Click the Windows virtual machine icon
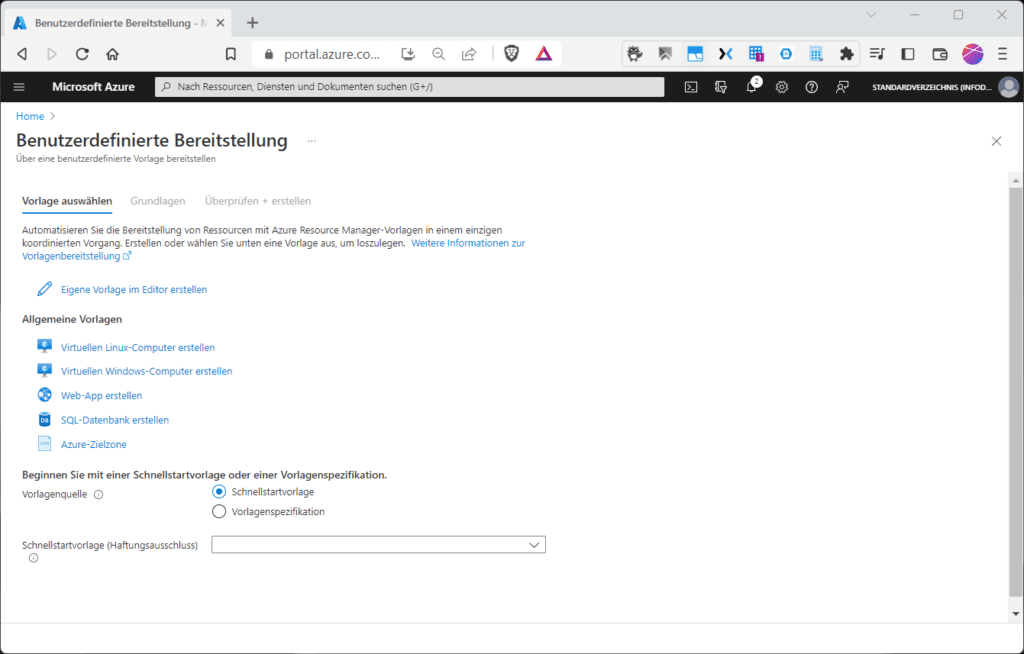Screen dimensions: 1024x654 click(44, 370)
